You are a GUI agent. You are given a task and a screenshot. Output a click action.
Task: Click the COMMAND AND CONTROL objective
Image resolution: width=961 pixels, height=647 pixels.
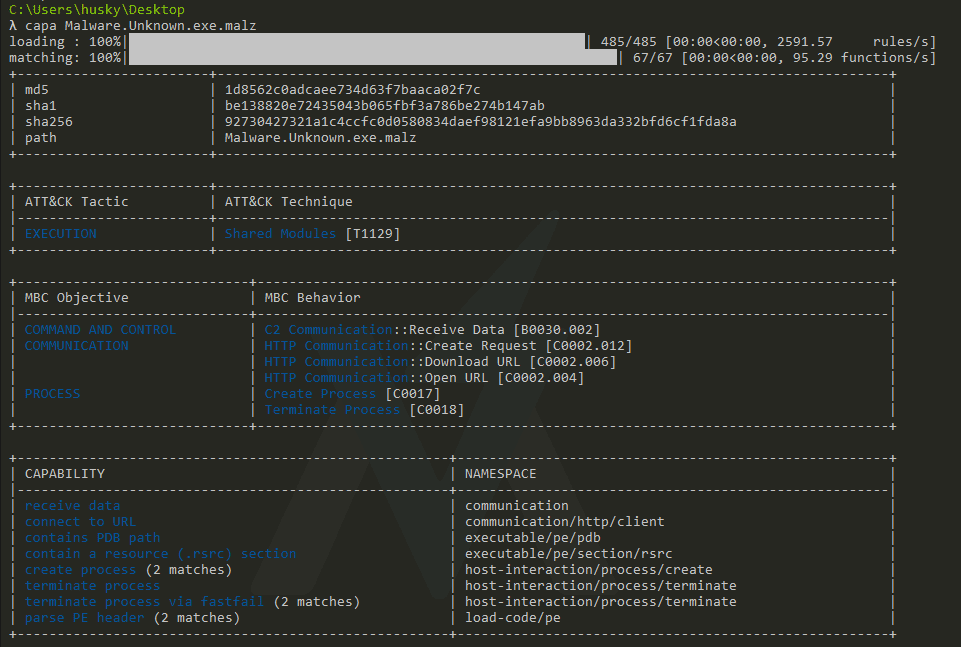pos(100,329)
